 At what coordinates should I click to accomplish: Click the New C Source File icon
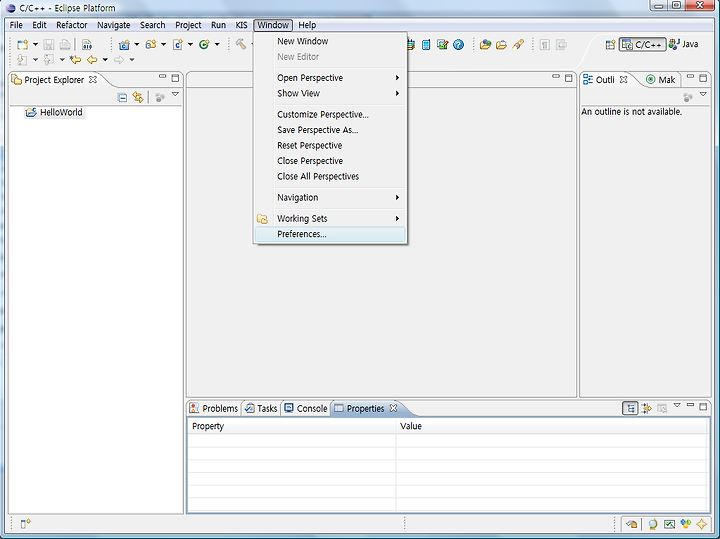click(178, 45)
